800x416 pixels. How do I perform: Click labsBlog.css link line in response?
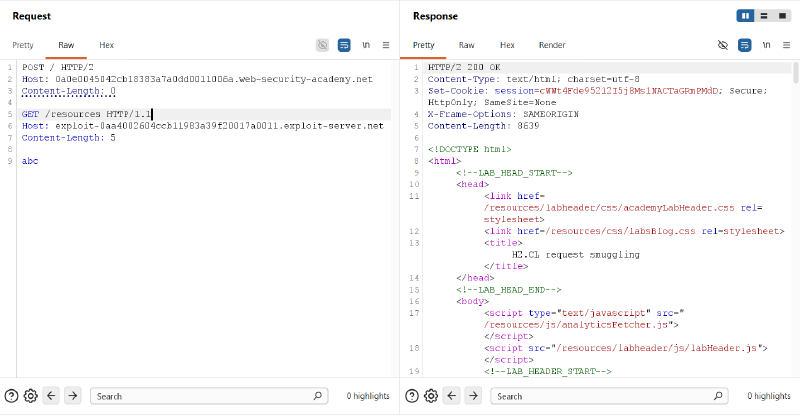[634, 231]
